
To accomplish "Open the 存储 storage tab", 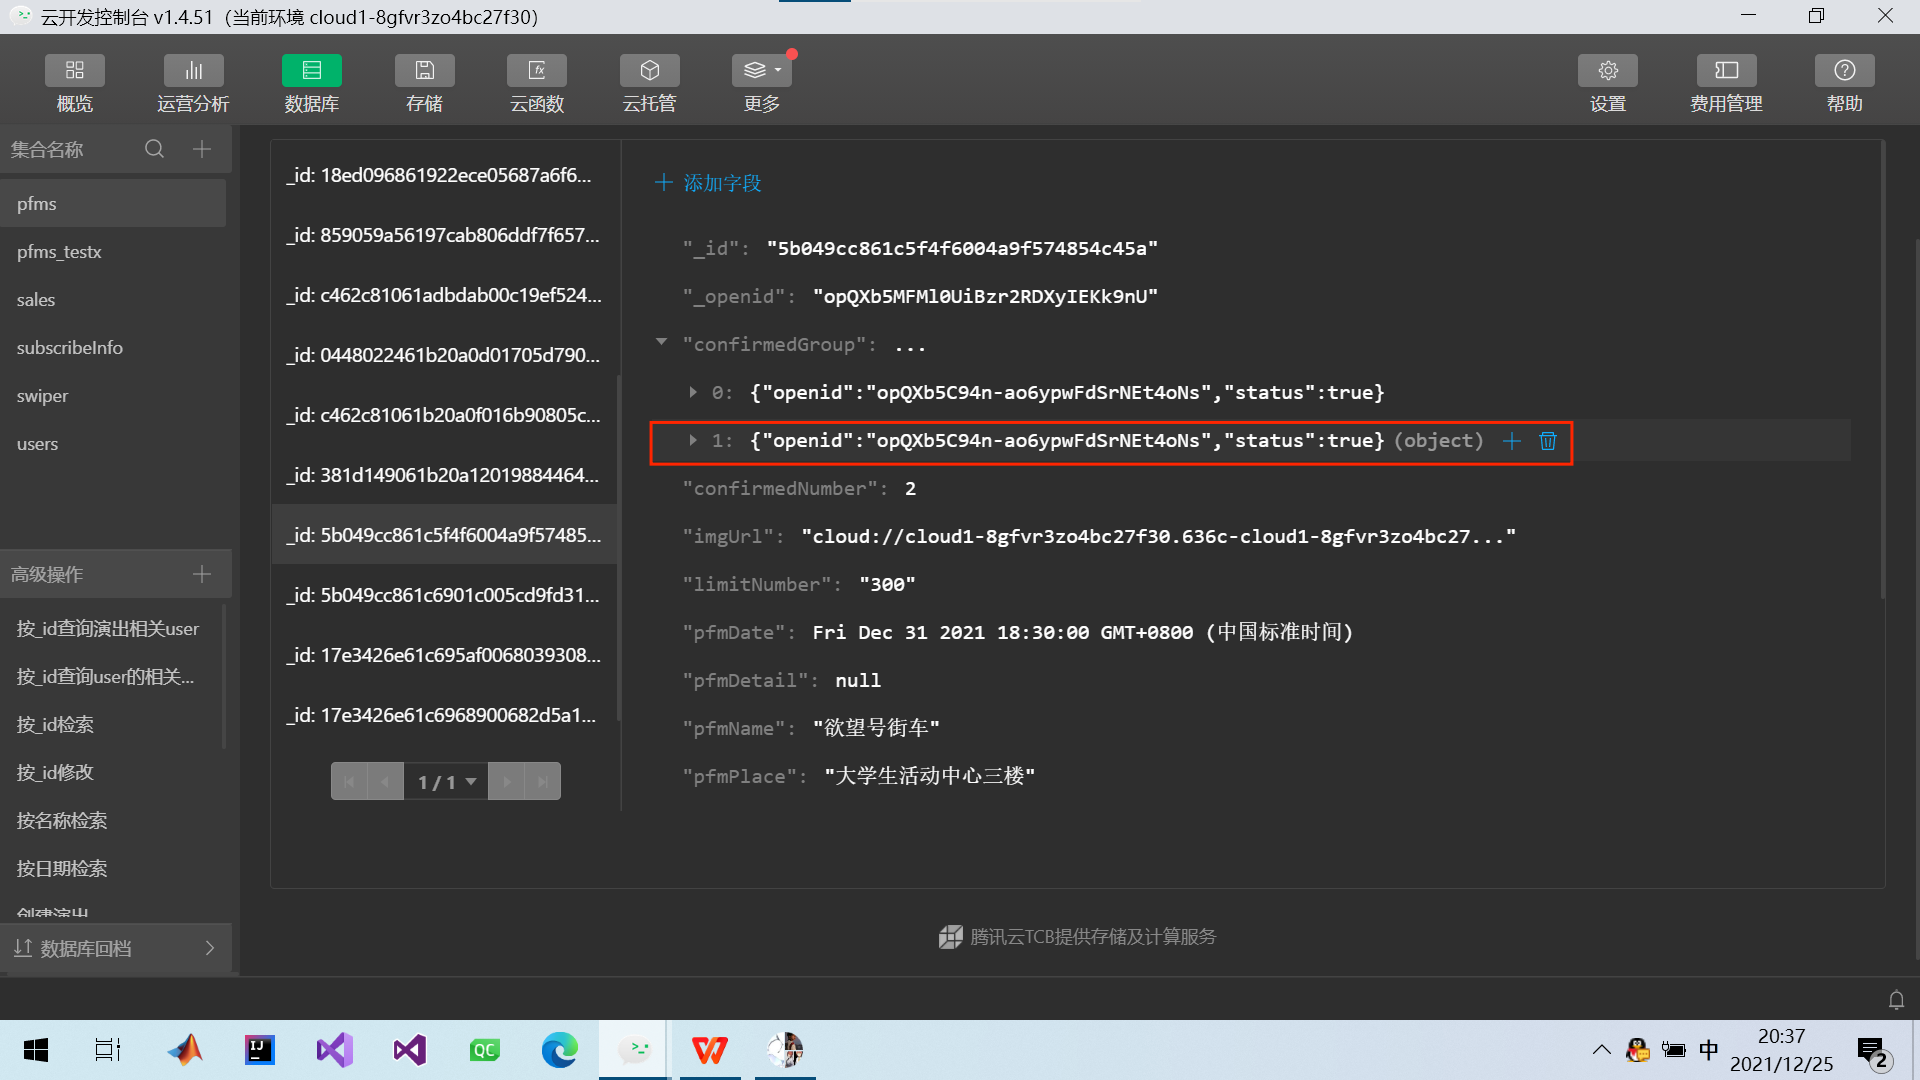I will click(x=424, y=84).
